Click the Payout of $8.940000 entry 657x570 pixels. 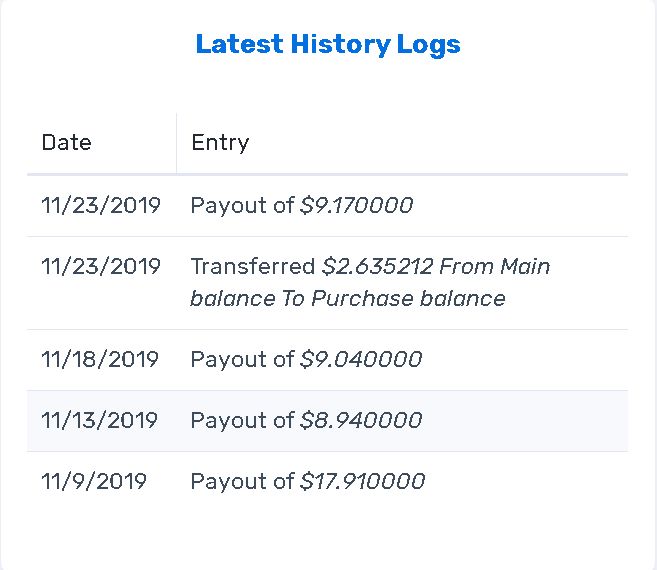pyautogui.click(x=306, y=420)
